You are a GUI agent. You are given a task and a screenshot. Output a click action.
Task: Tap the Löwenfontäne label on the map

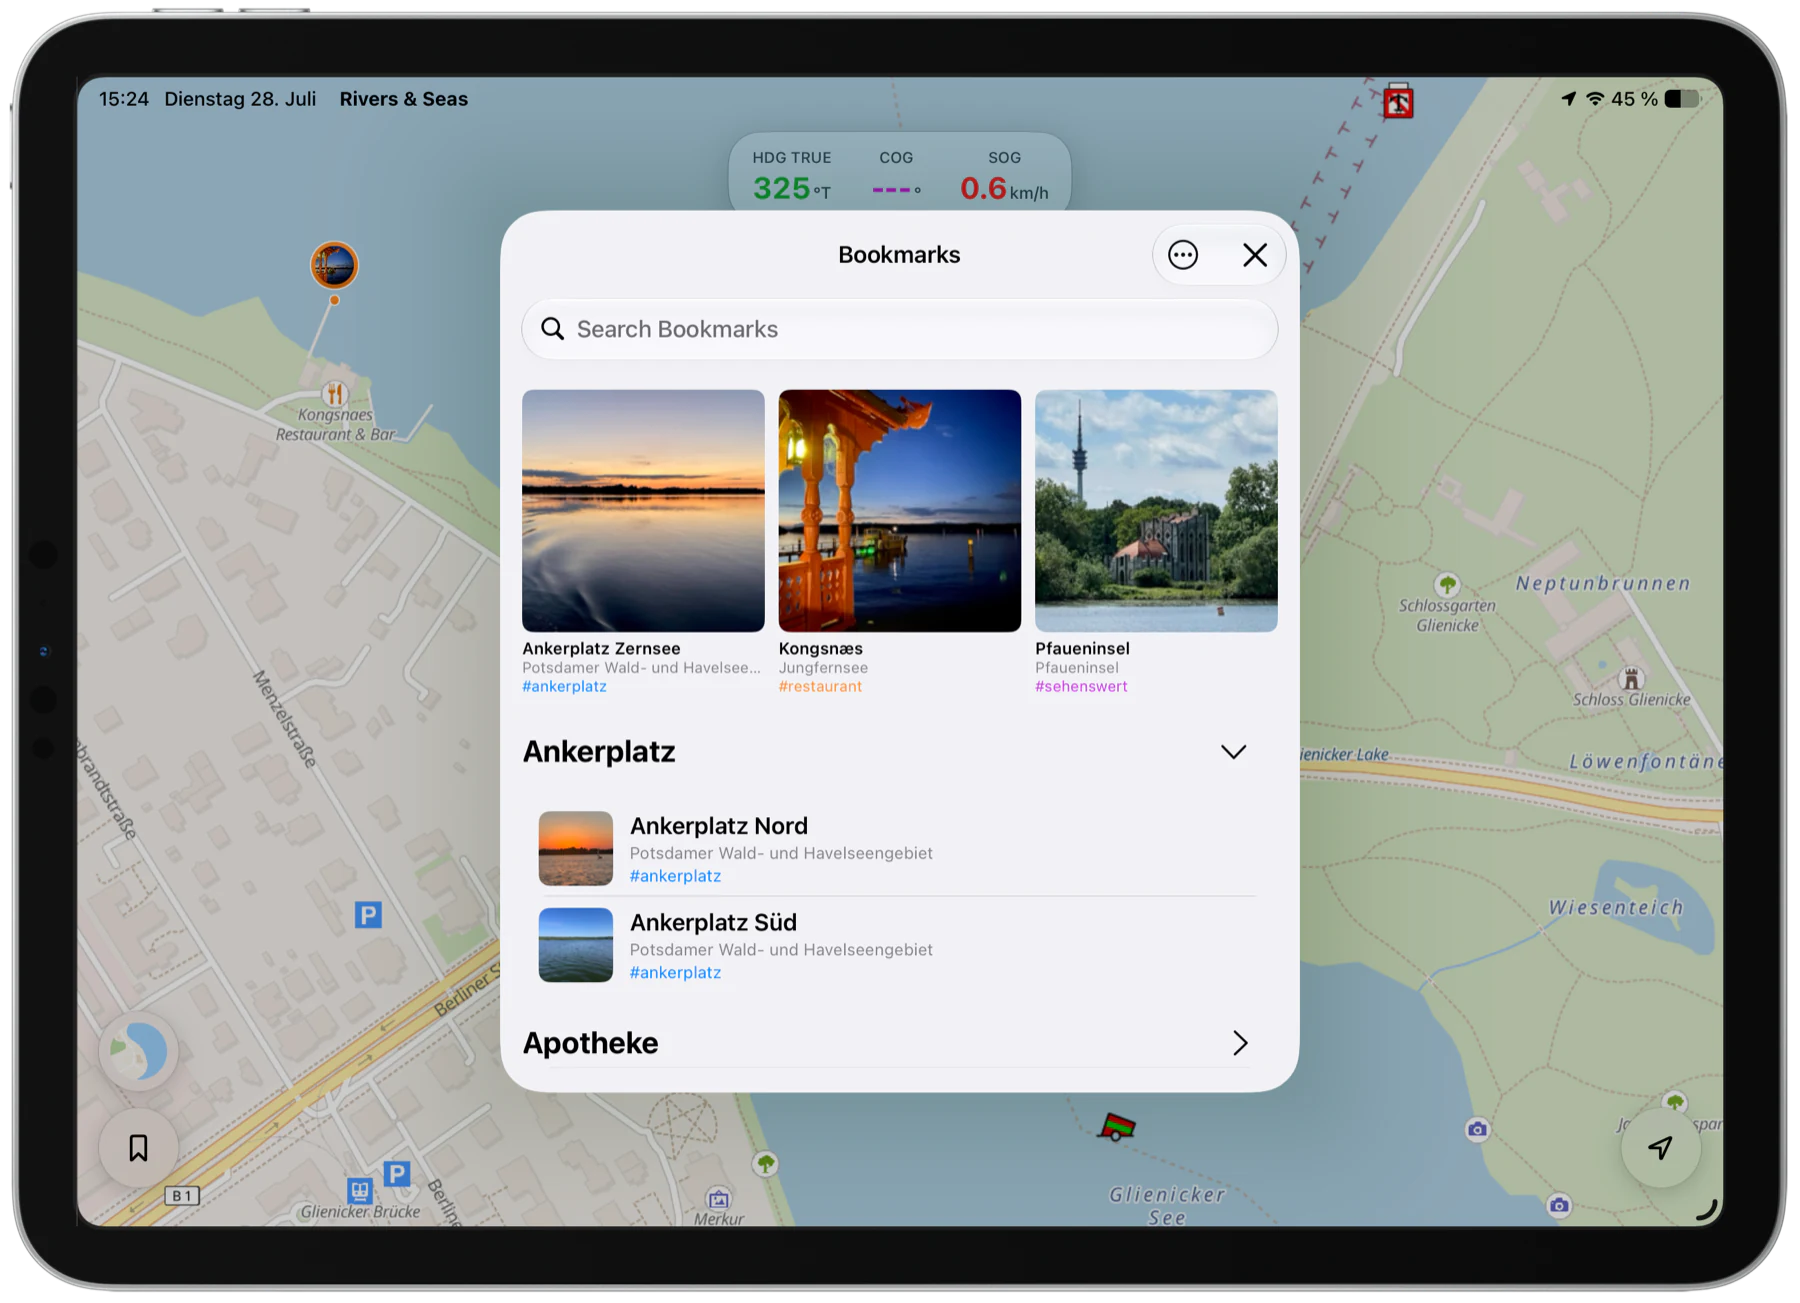coord(1646,762)
